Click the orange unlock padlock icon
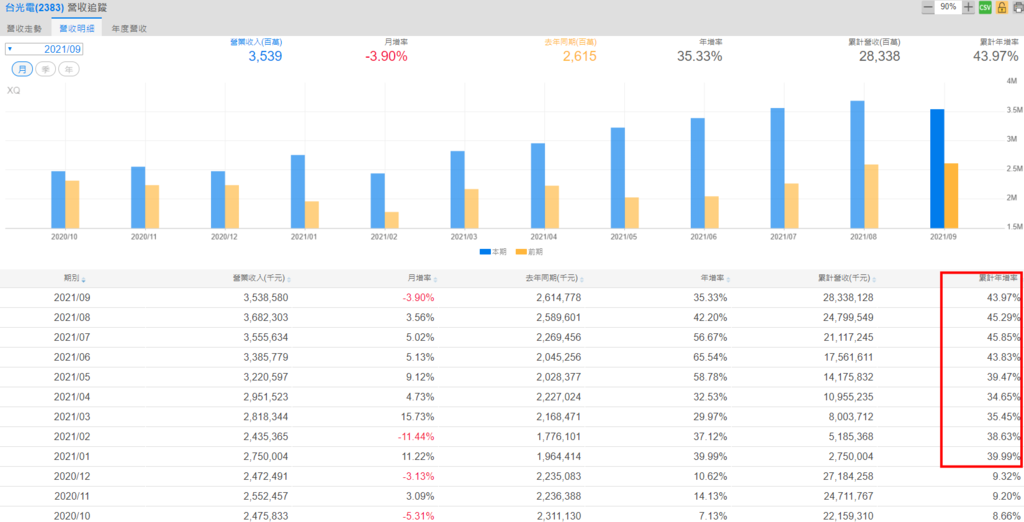The image size is (1024, 522). click(1001, 7)
